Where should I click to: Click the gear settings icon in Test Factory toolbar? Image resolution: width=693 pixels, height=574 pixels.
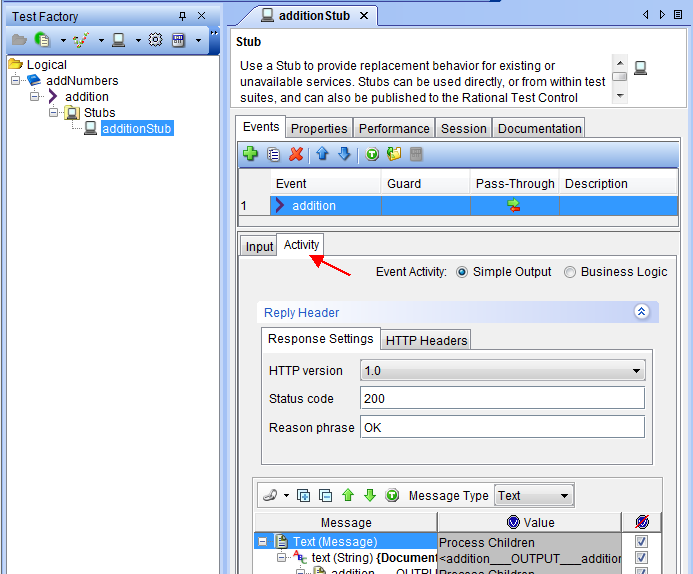pyautogui.click(x=155, y=40)
